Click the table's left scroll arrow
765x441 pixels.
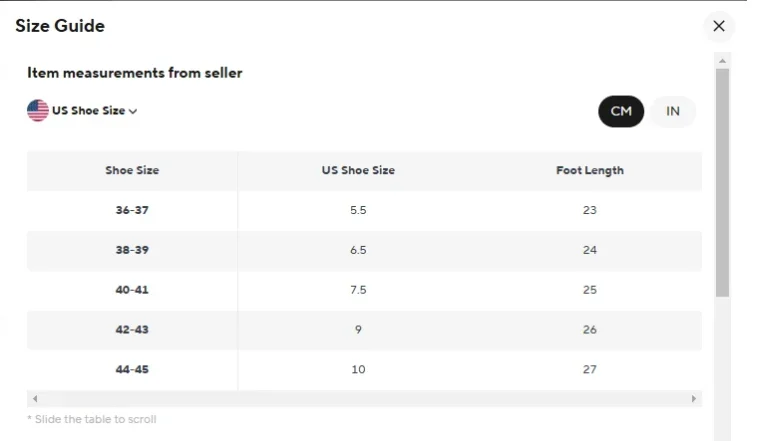click(35, 399)
